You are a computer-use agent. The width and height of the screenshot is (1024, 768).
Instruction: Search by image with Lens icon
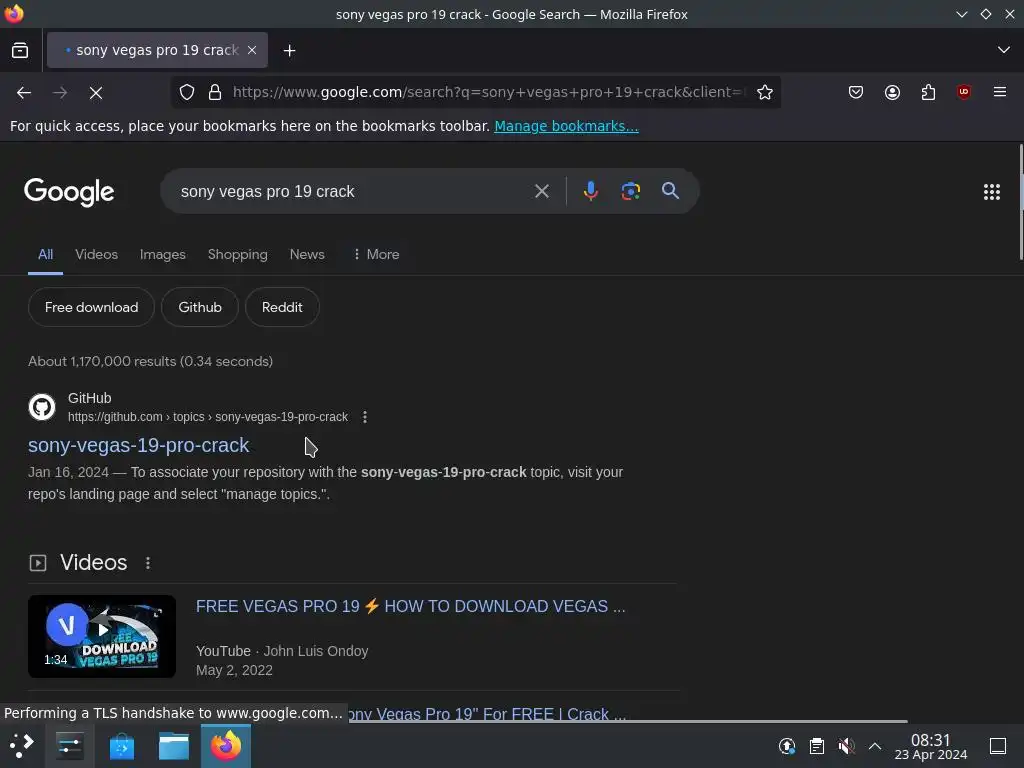tap(630, 191)
